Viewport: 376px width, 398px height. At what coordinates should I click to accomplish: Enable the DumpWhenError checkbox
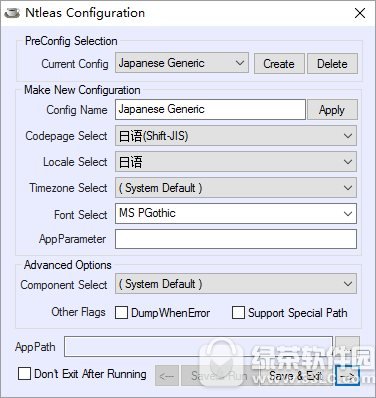click(121, 313)
